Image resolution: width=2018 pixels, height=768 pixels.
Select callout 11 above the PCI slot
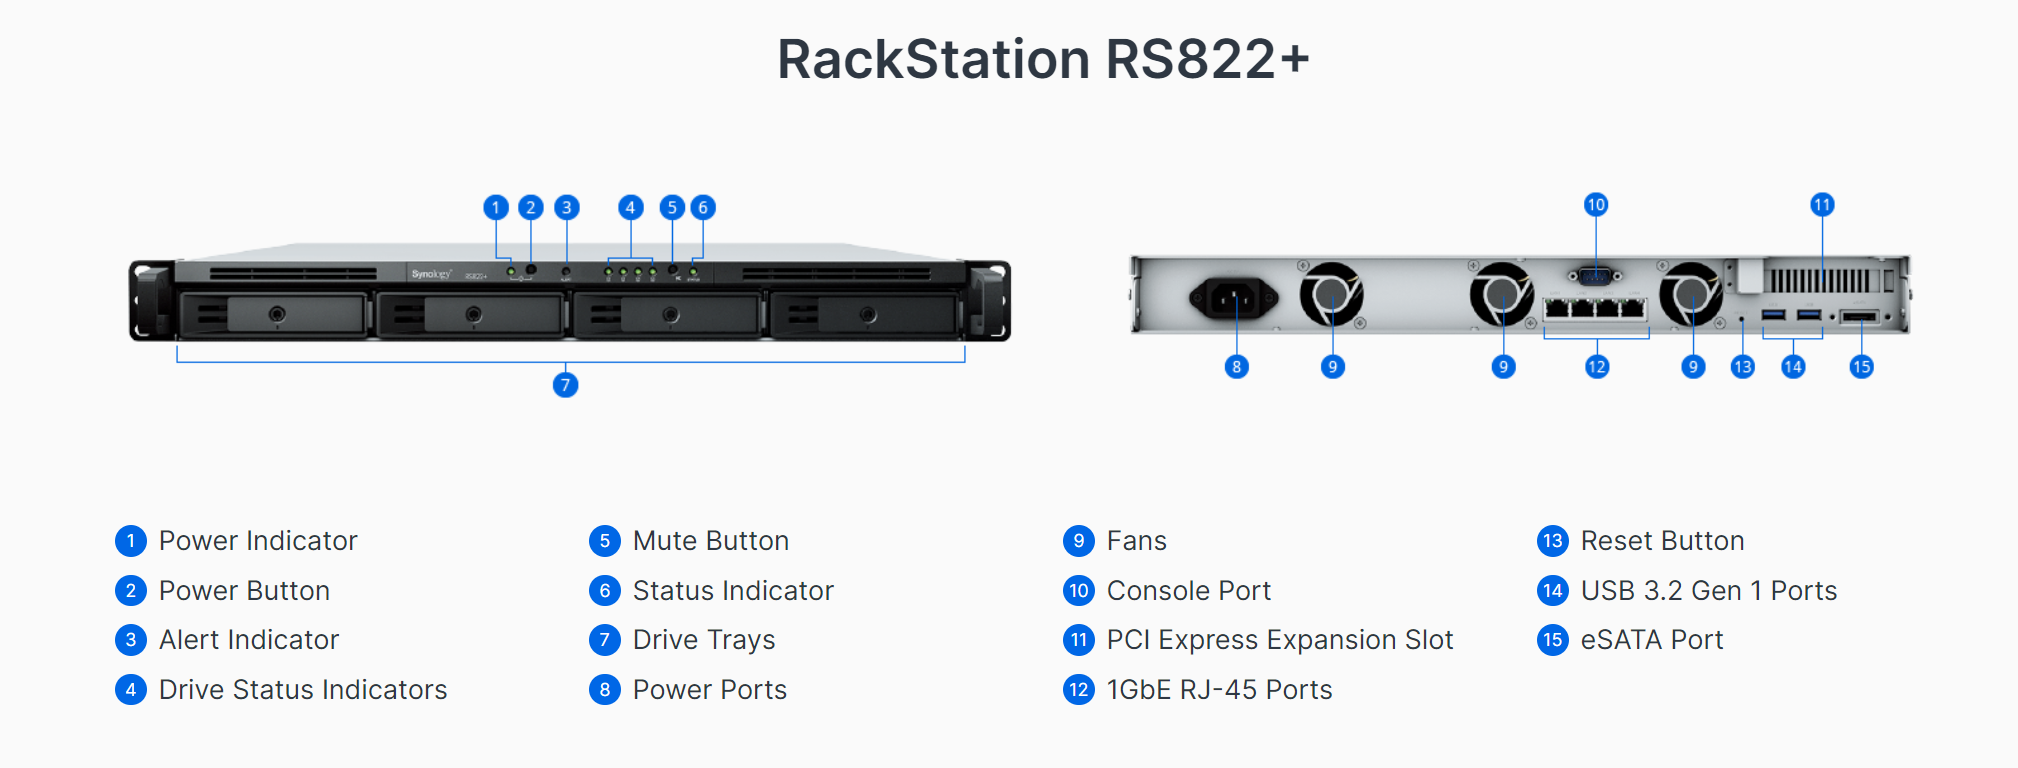click(1822, 205)
